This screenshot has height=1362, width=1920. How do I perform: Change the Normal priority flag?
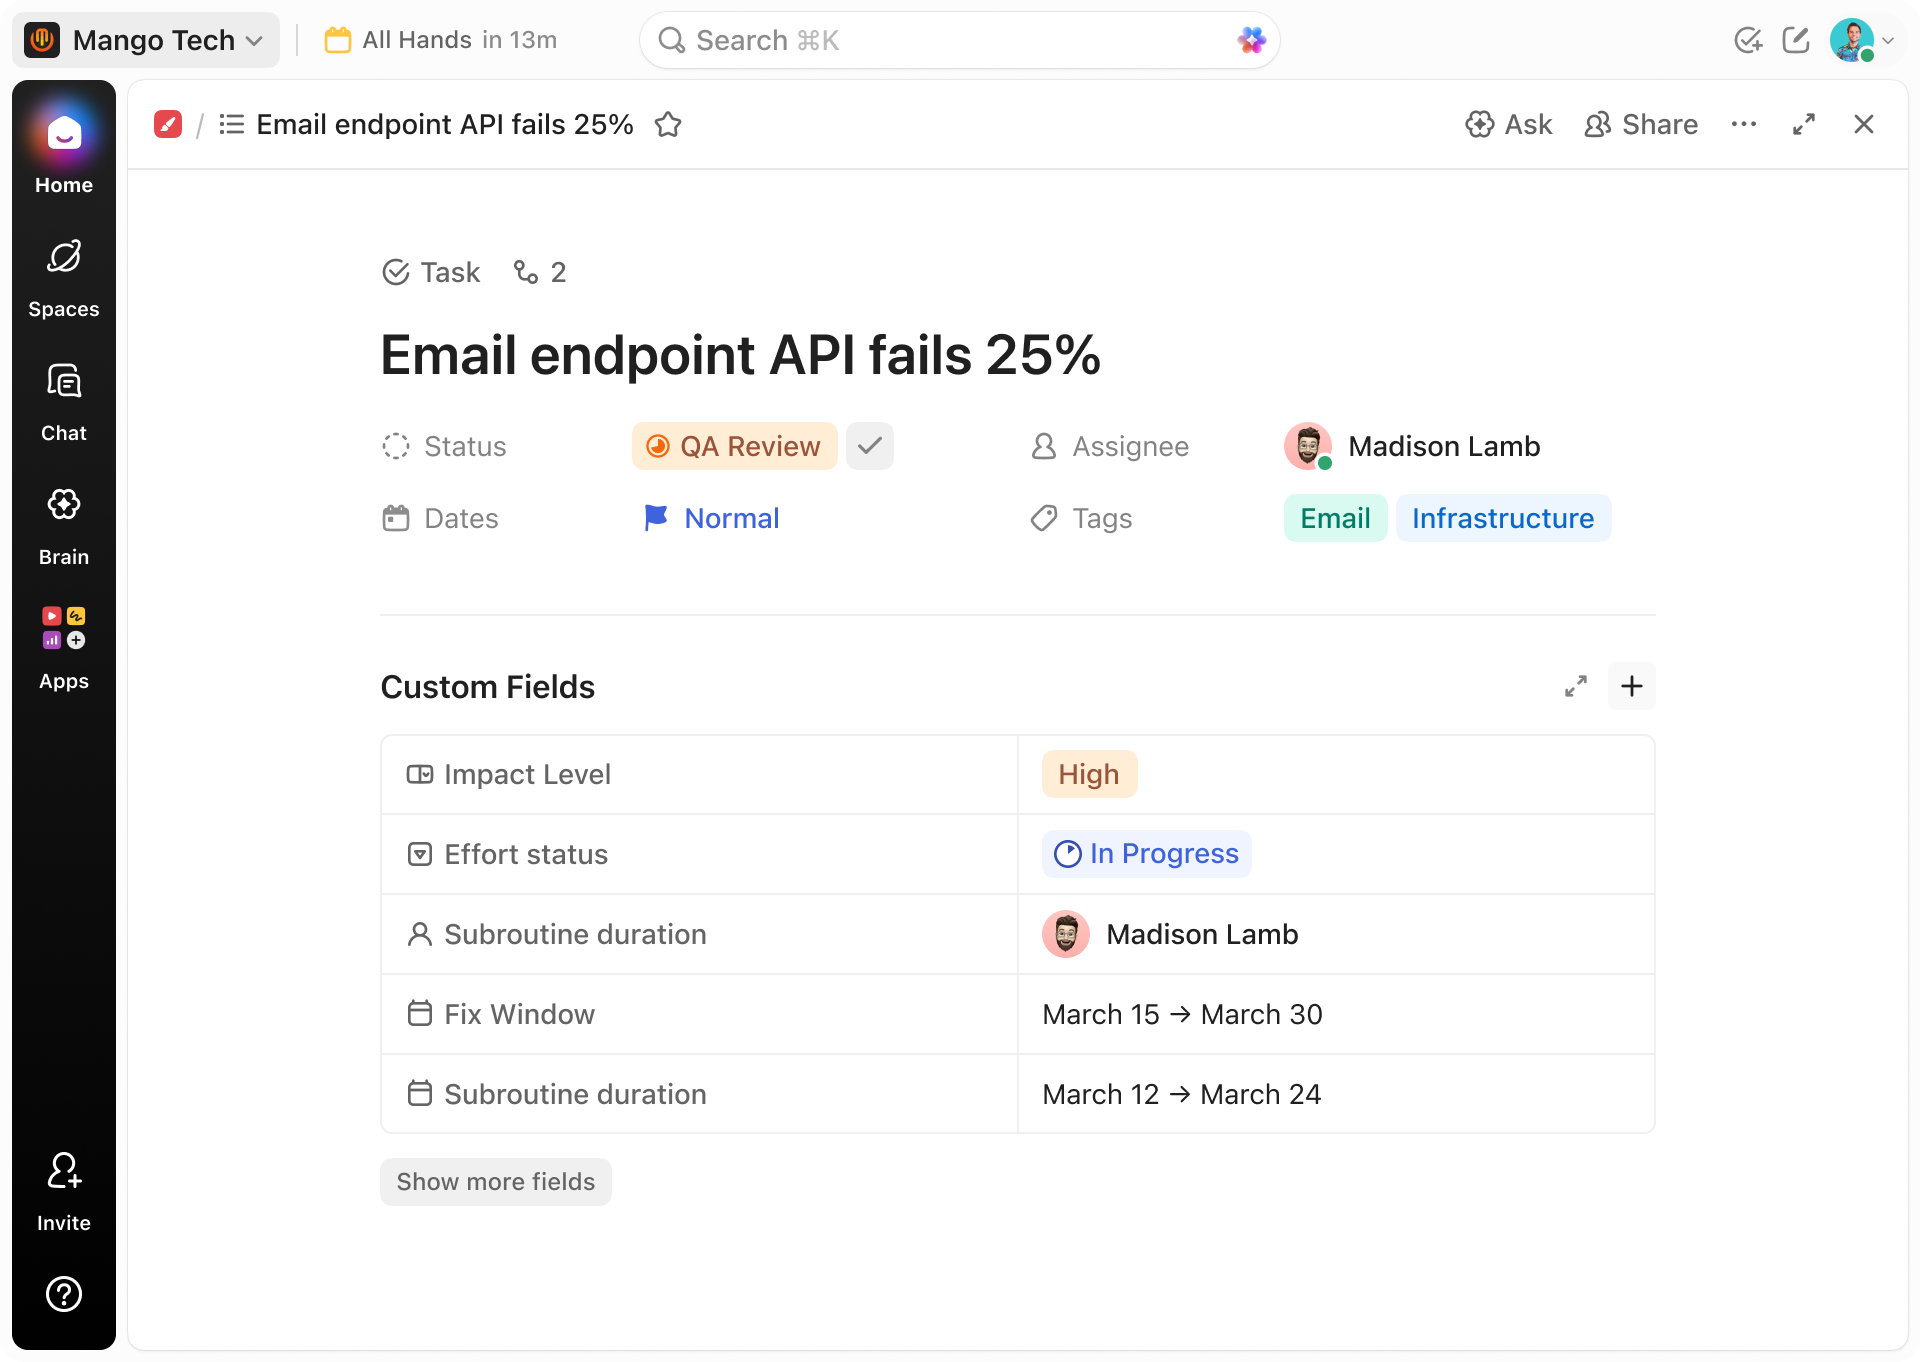tap(711, 518)
